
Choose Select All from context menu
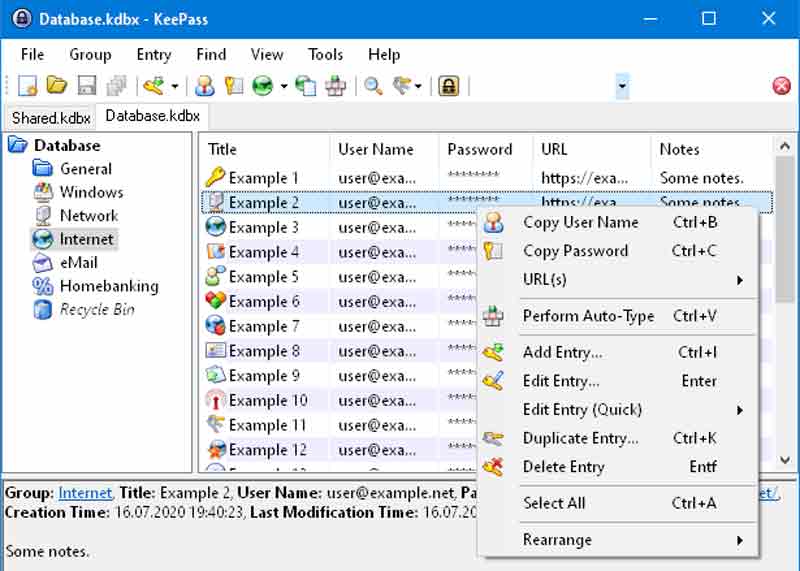tap(618, 503)
